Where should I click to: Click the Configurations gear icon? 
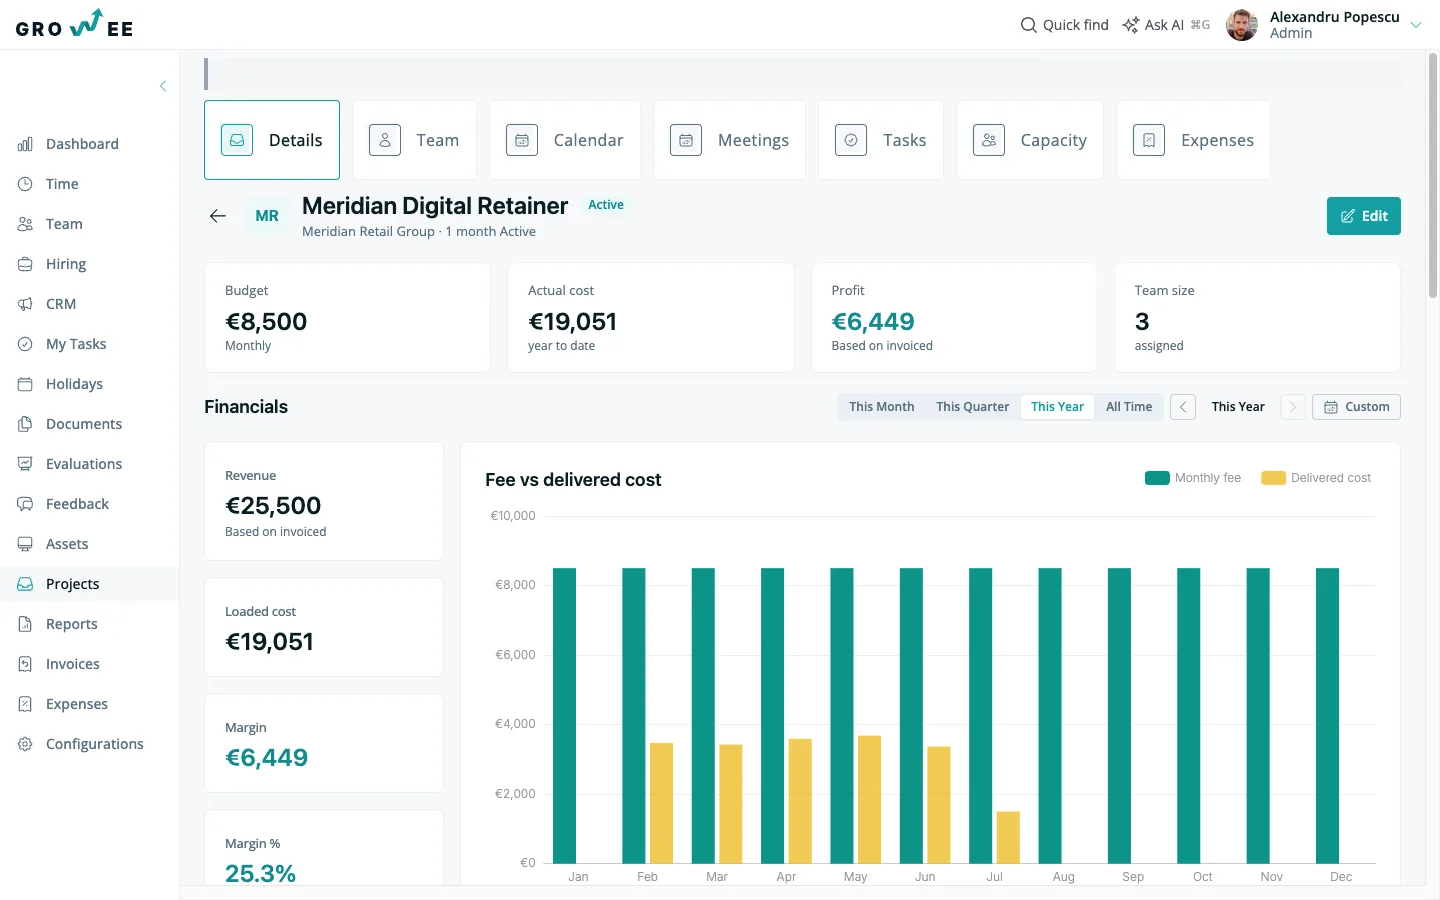[25, 744]
